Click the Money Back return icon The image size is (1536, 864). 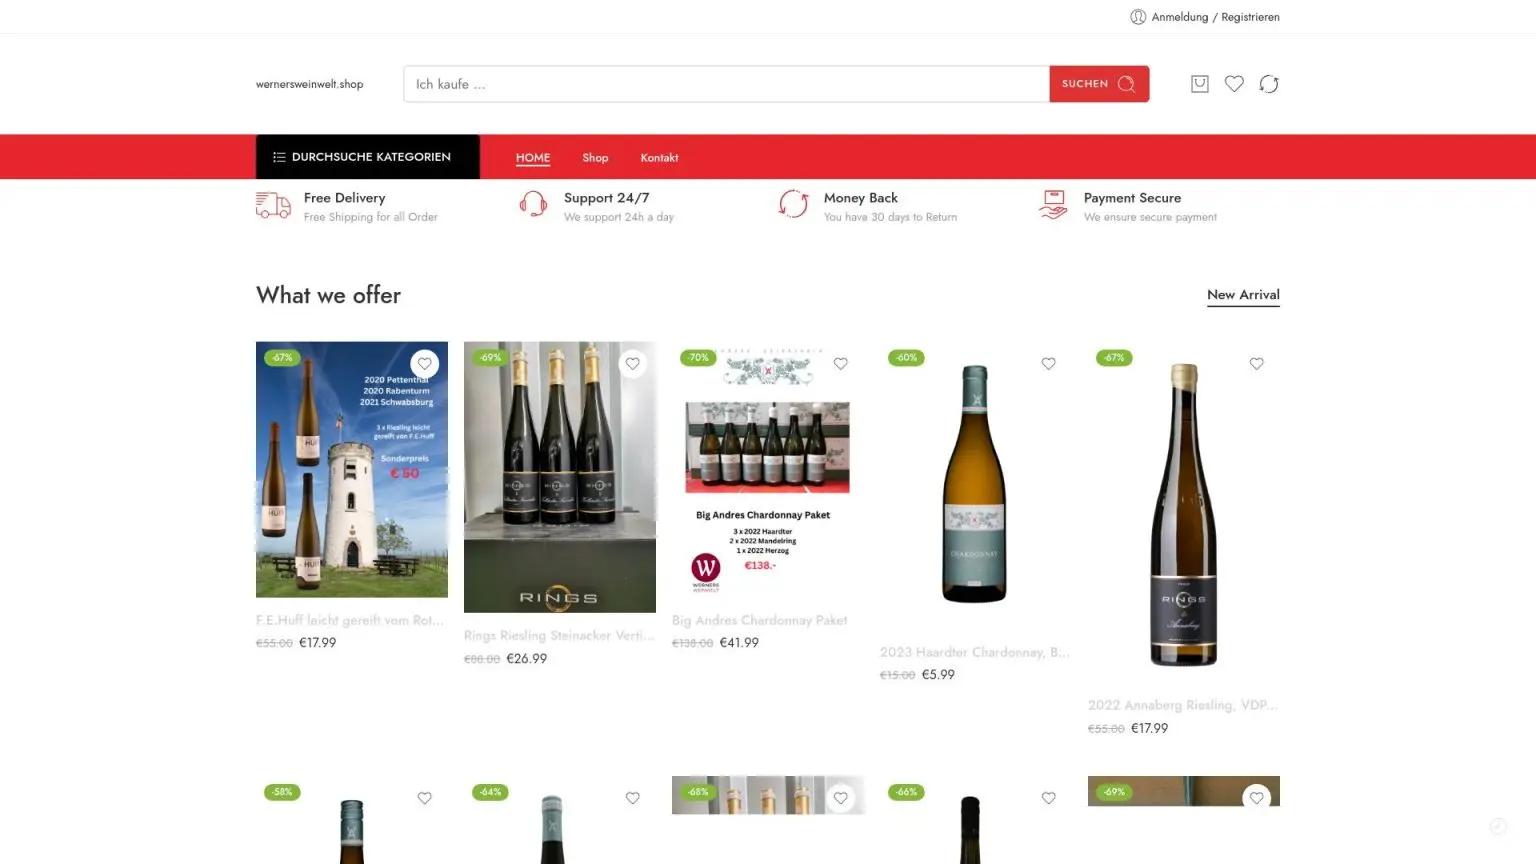click(793, 204)
